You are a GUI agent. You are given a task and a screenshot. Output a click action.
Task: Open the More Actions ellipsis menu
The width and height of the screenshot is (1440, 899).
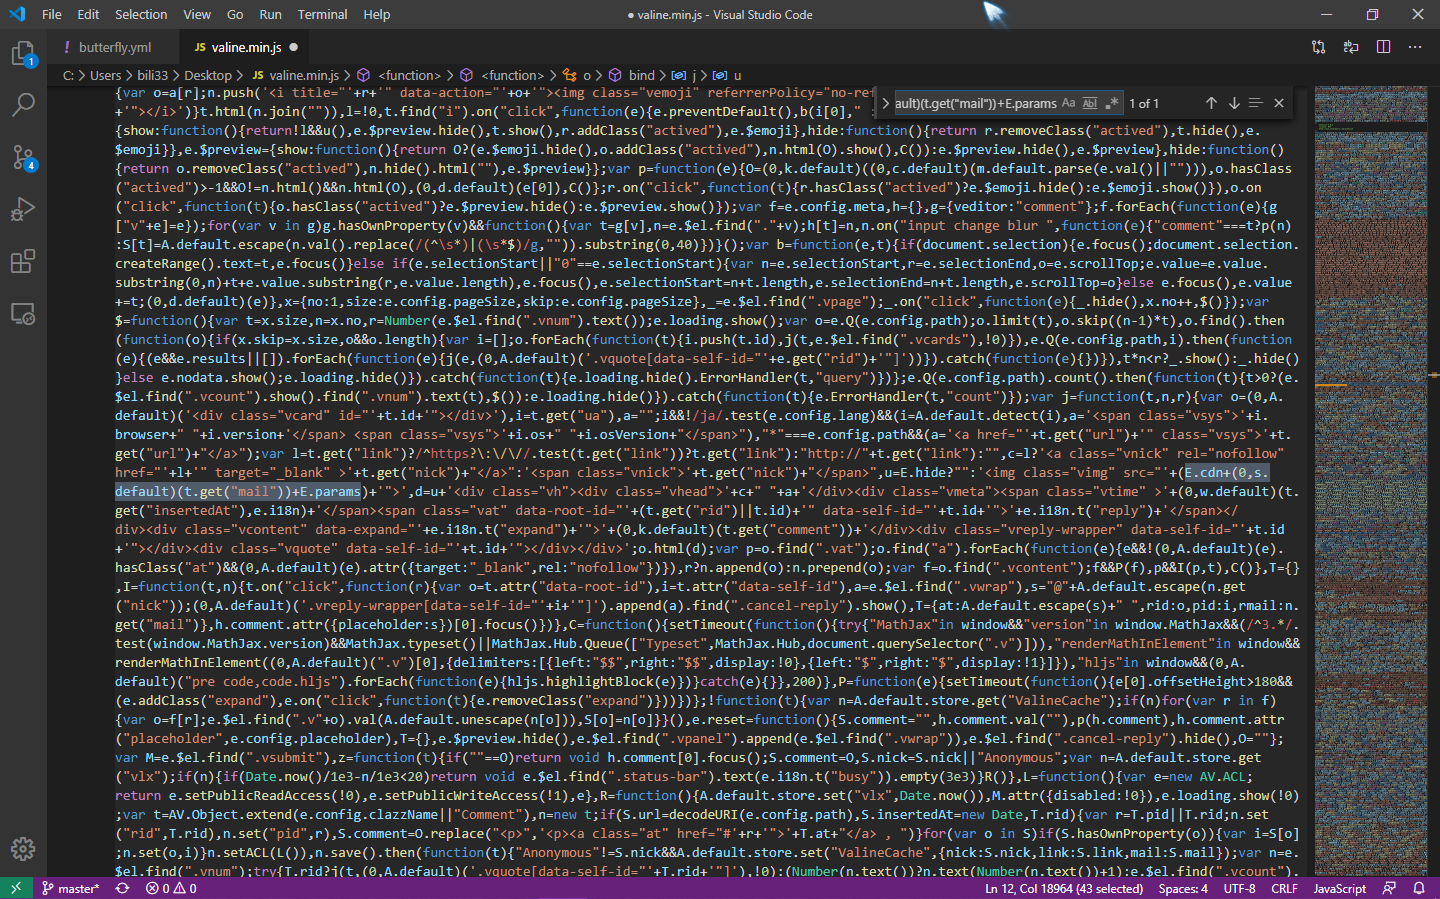tap(1414, 47)
